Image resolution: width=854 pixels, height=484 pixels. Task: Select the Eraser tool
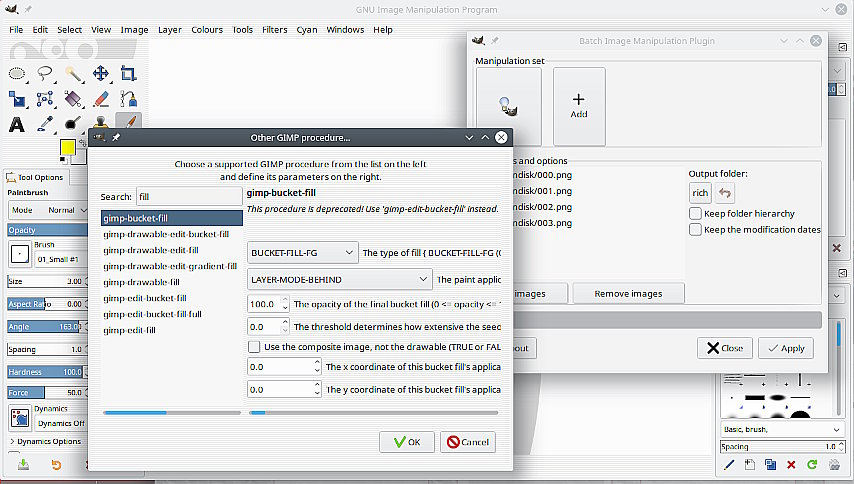tap(101, 99)
